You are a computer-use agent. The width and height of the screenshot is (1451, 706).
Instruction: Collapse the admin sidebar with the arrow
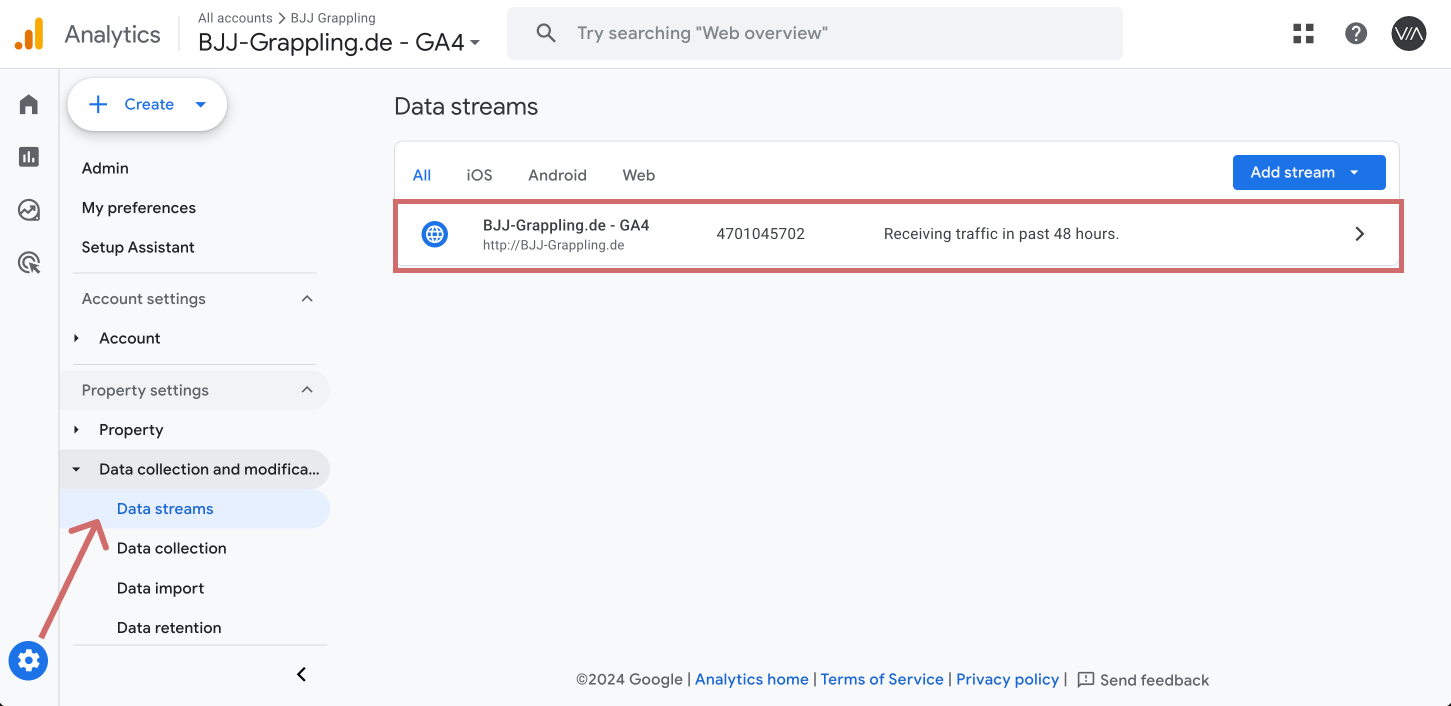click(x=302, y=674)
